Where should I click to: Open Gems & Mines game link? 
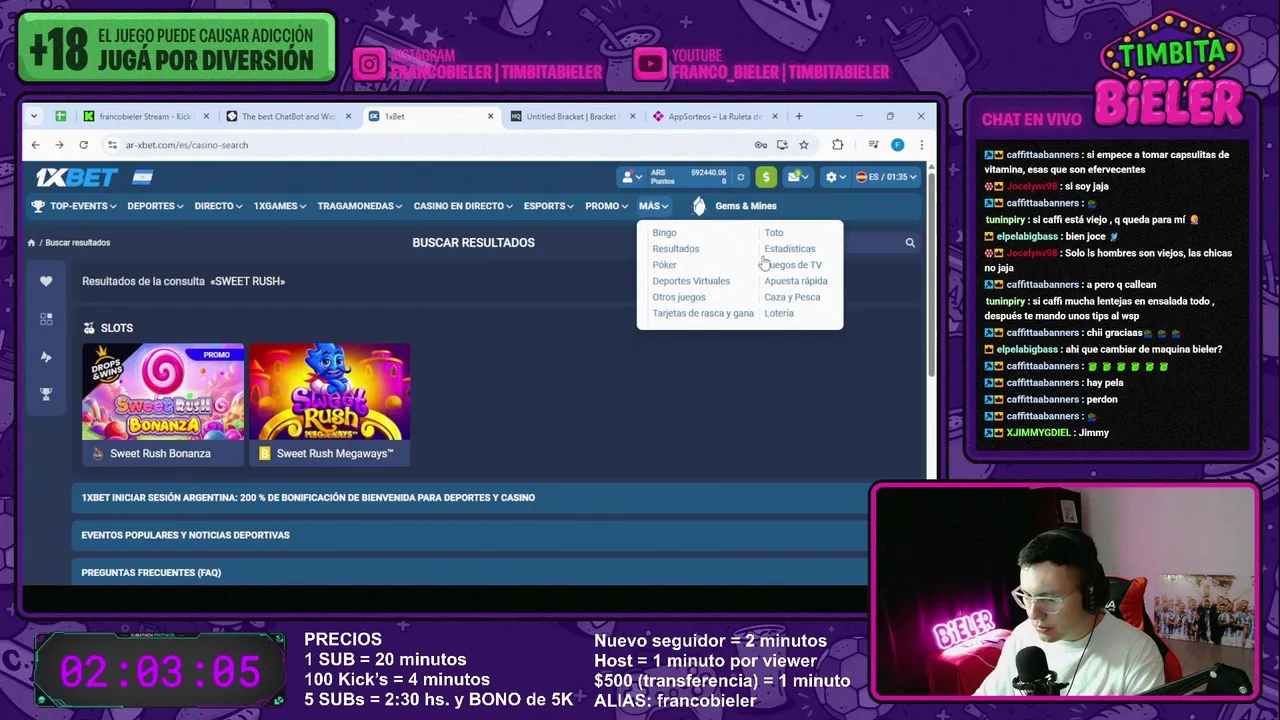pyautogui.click(x=735, y=206)
